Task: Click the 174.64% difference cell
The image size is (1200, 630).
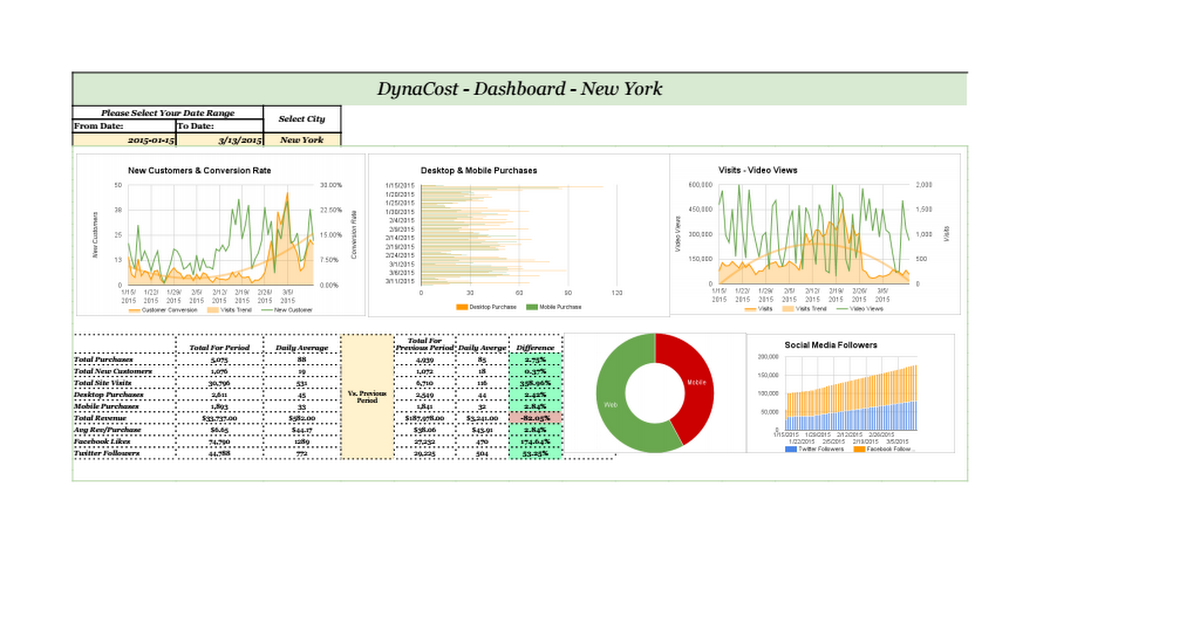Action: [x=535, y=442]
